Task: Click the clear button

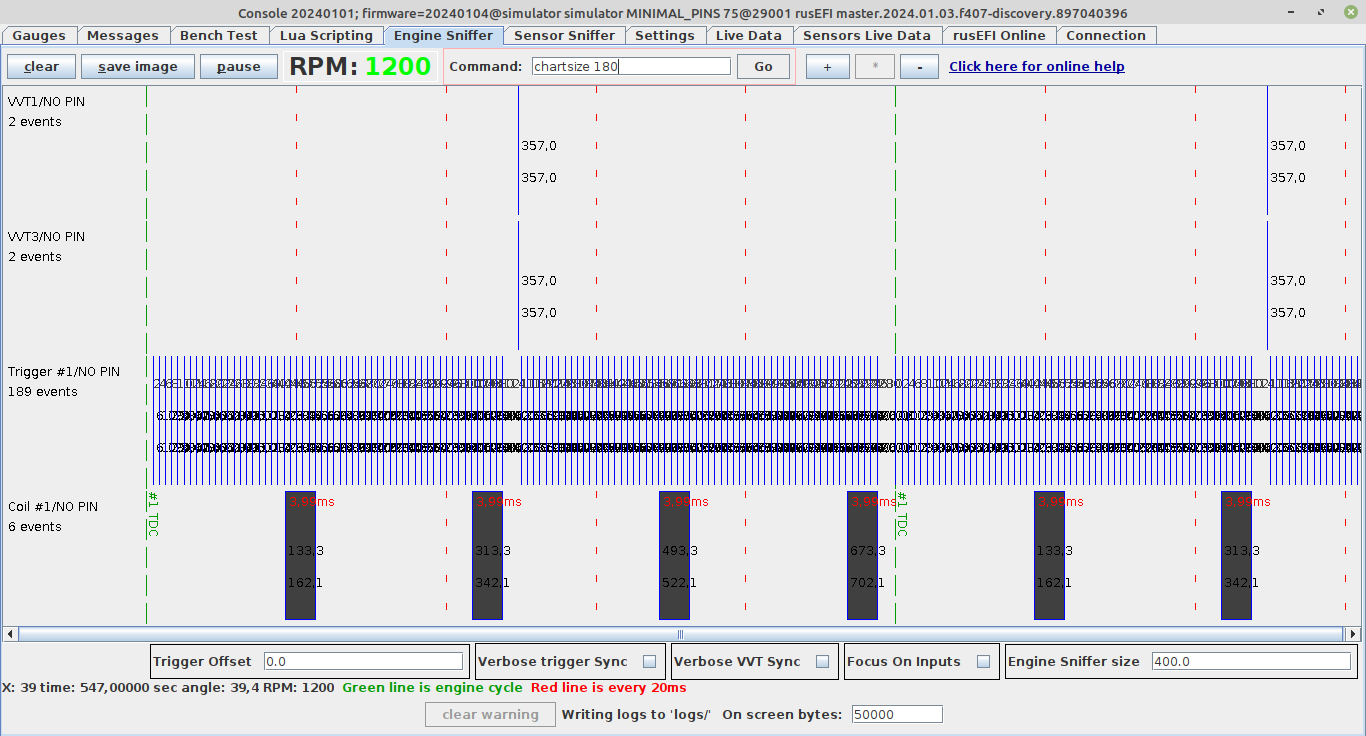Action: [41, 67]
